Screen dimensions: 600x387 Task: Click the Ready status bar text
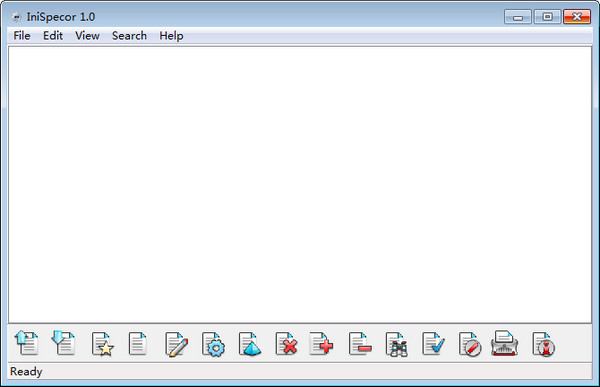tap(26, 371)
